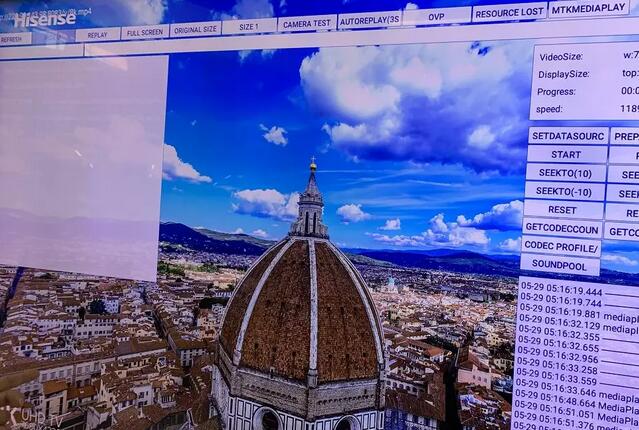The width and height of the screenshot is (639, 430).
Task: Trigger the RESOURCE LOST button
Action: 509,12
